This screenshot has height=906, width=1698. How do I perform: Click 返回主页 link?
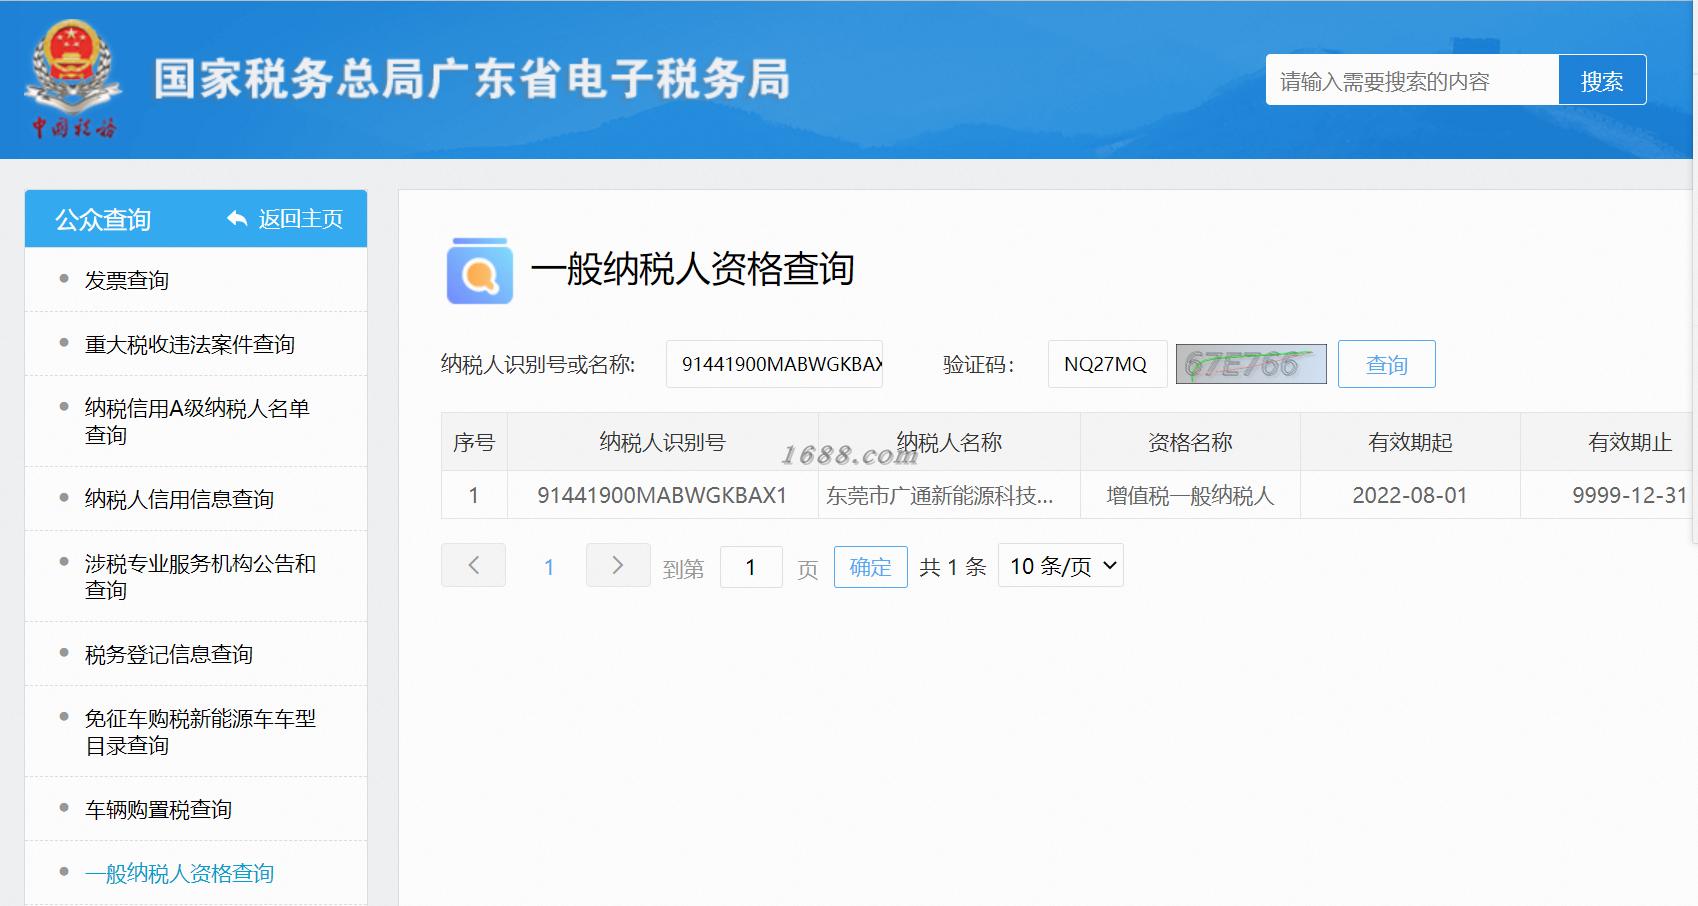301,218
